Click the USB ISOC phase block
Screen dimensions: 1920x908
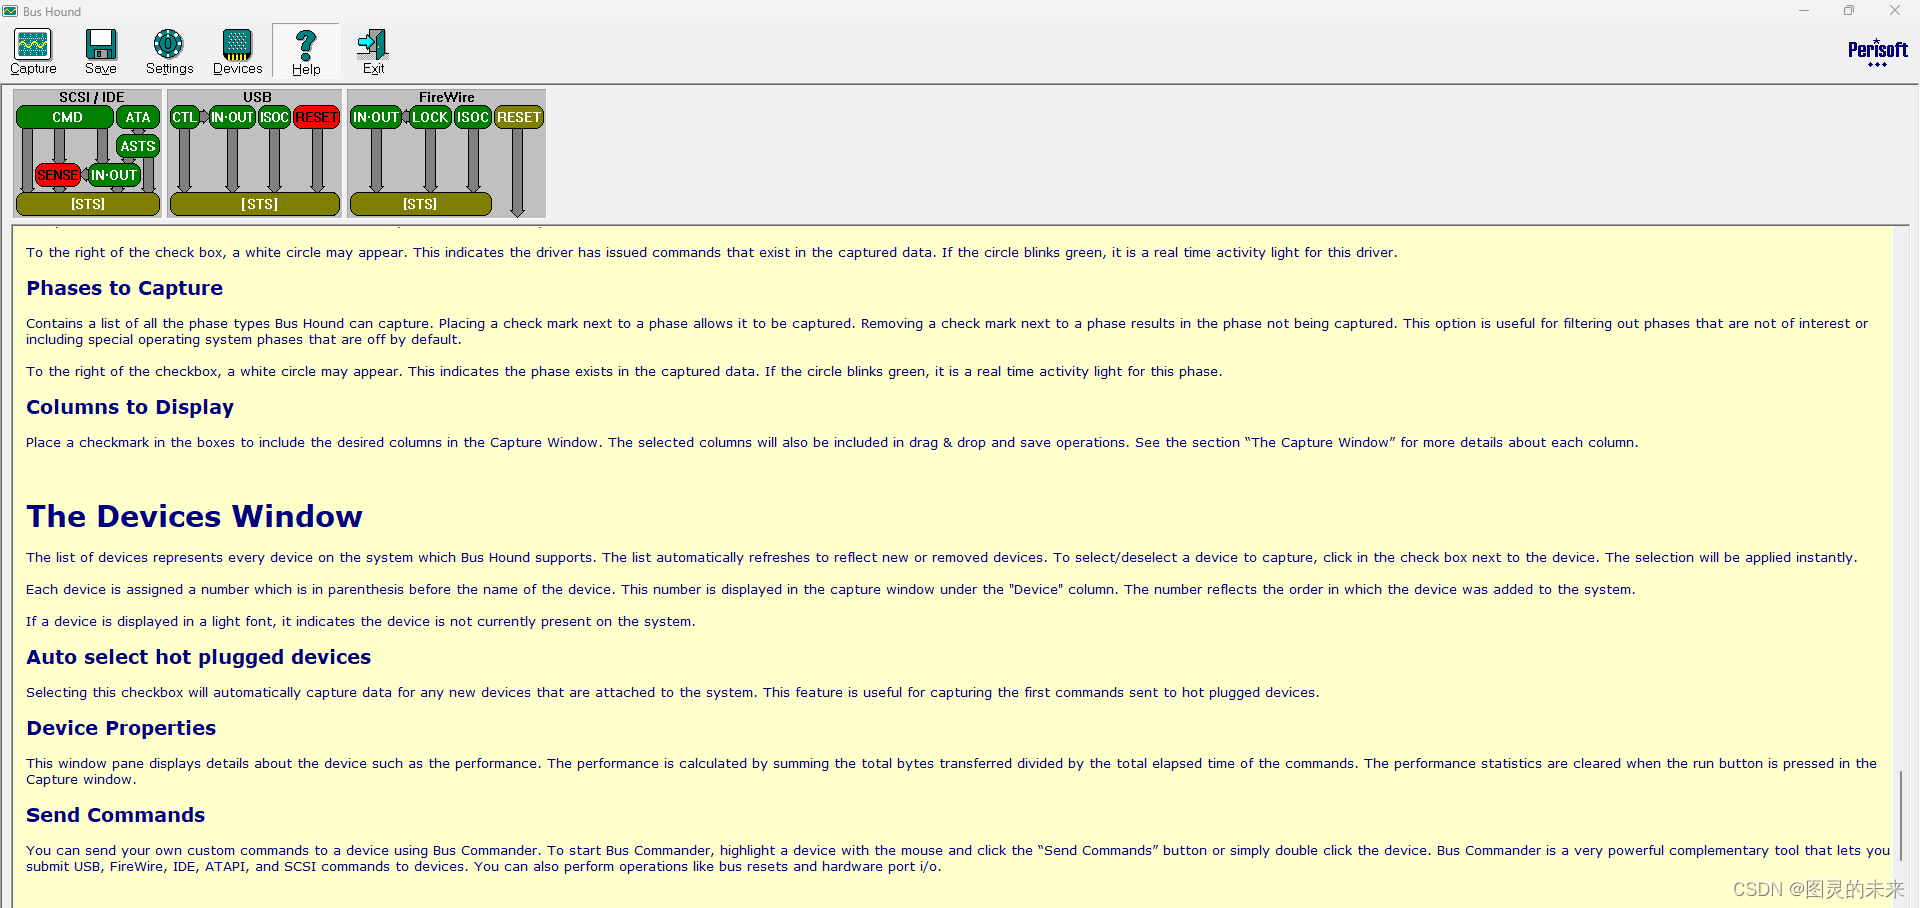[275, 117]
